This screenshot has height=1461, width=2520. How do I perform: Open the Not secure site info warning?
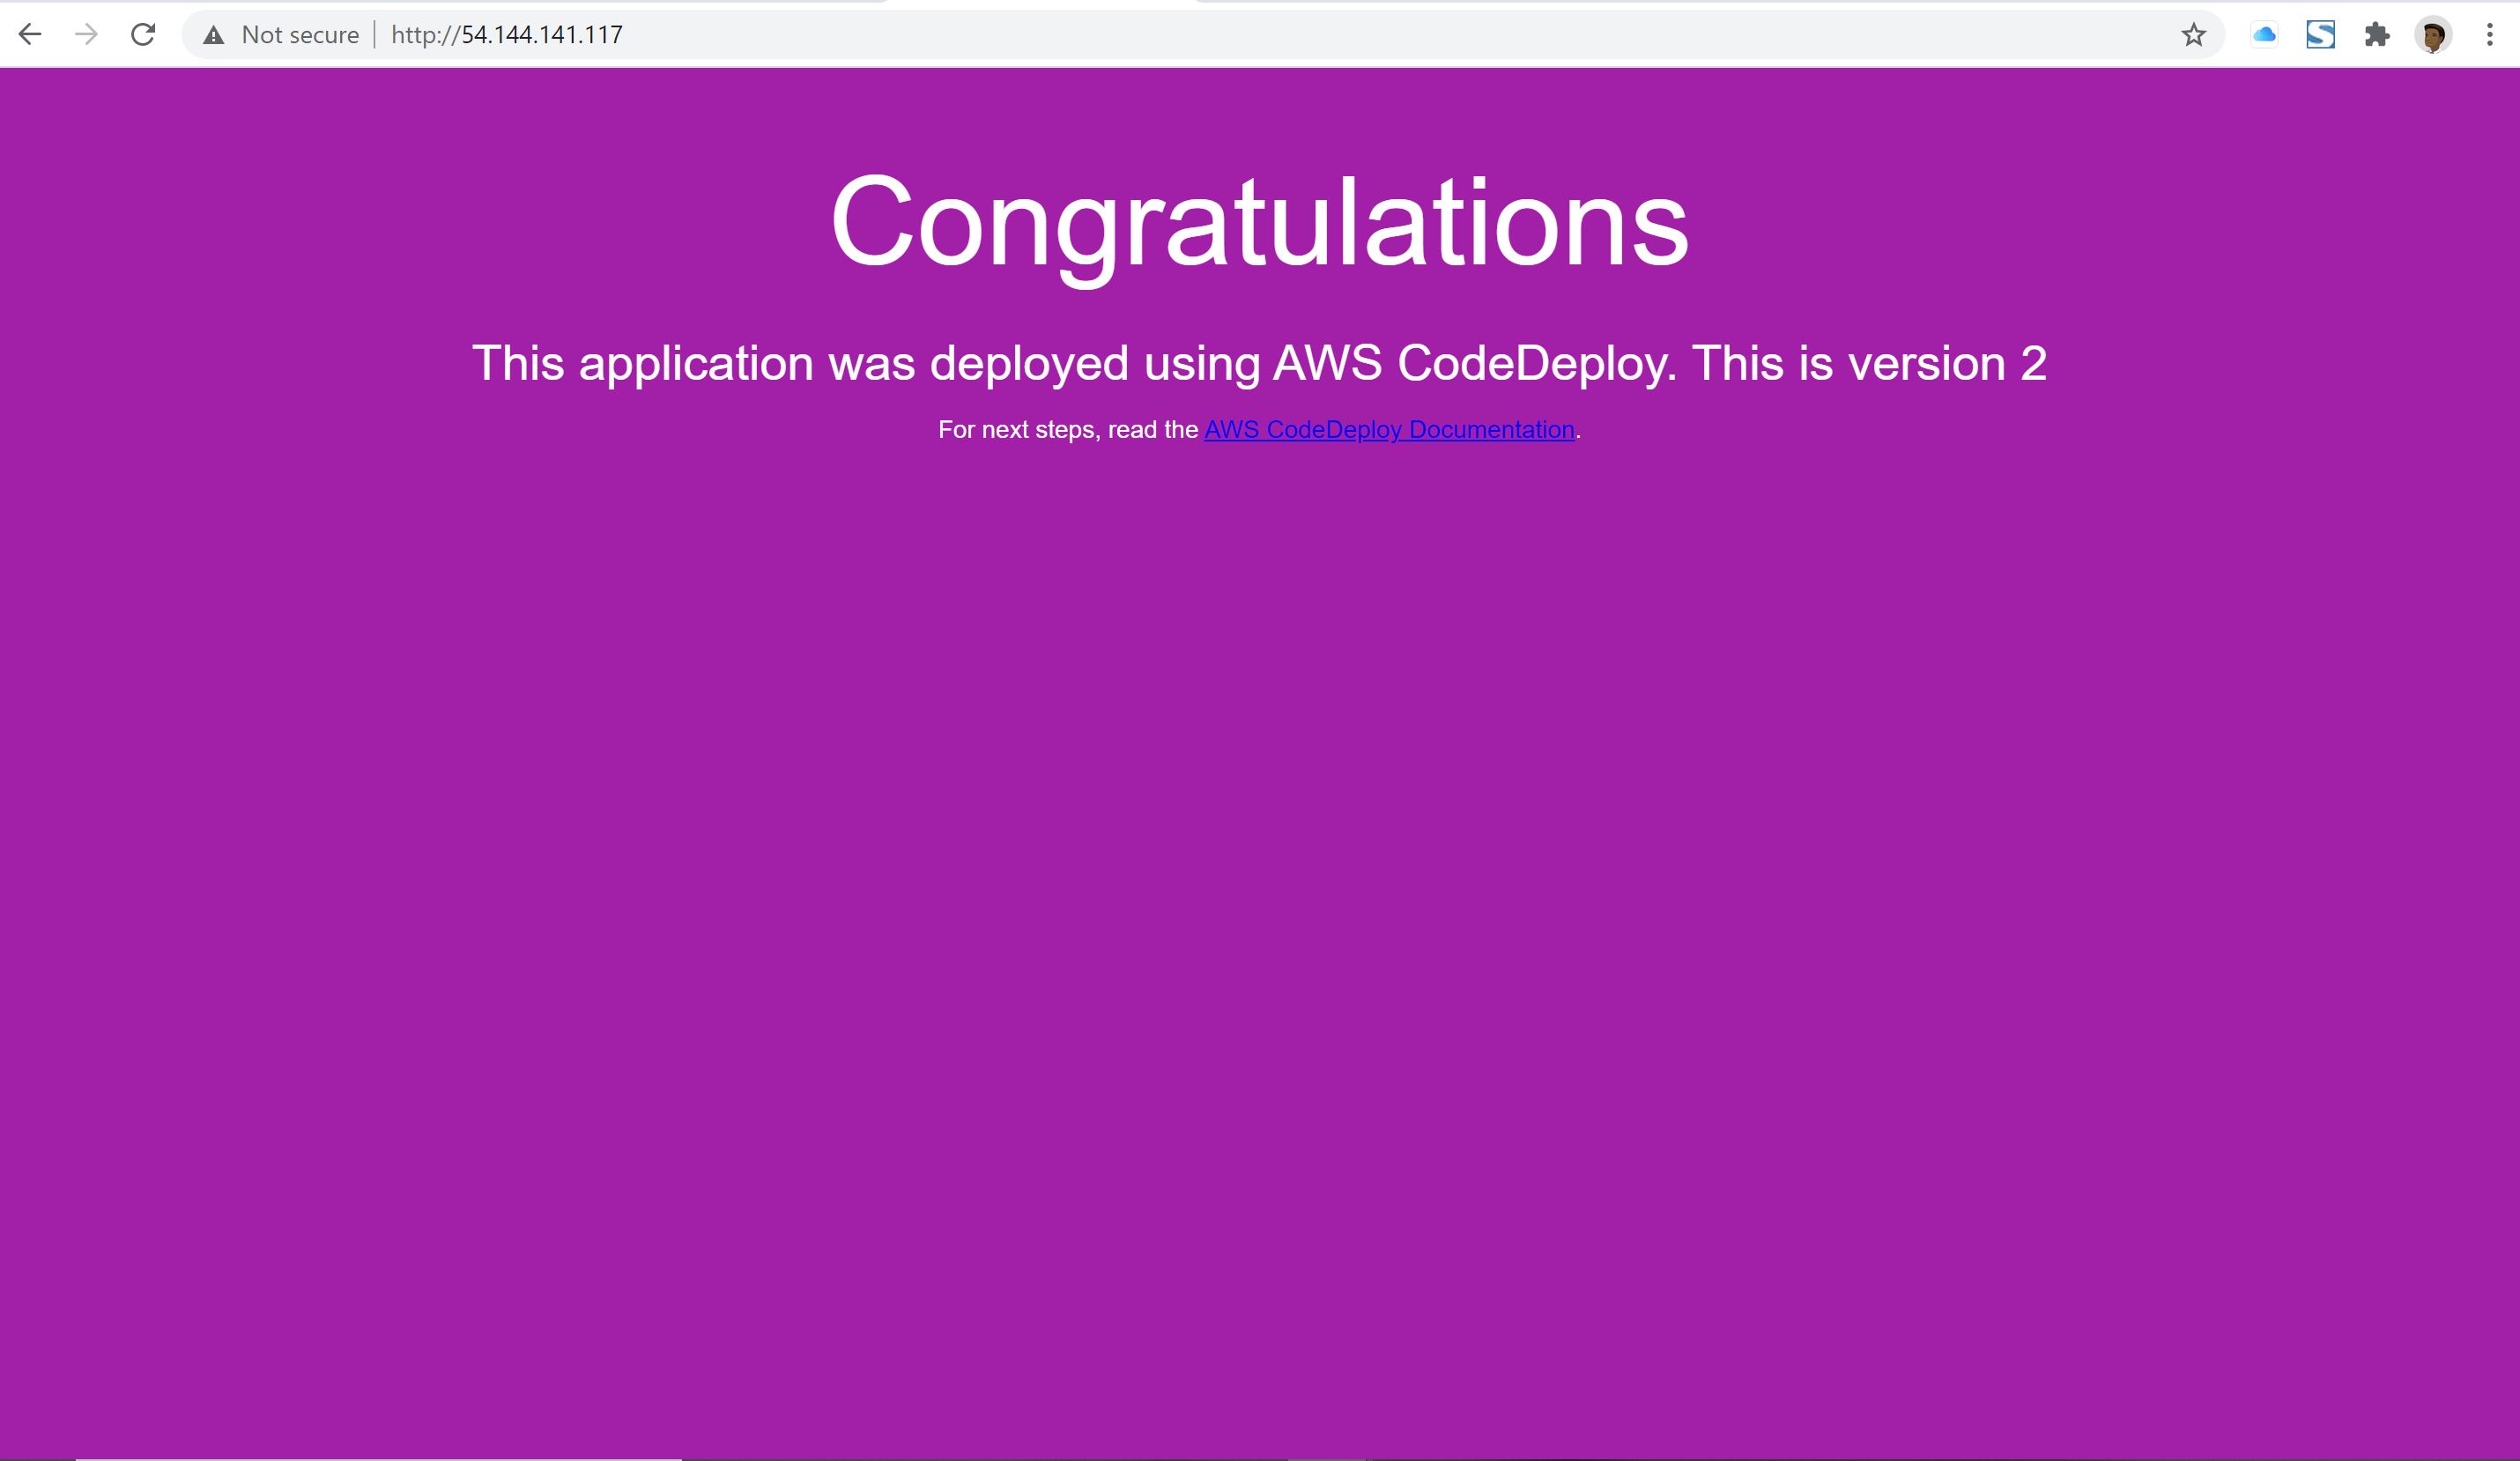pos(213,36)
